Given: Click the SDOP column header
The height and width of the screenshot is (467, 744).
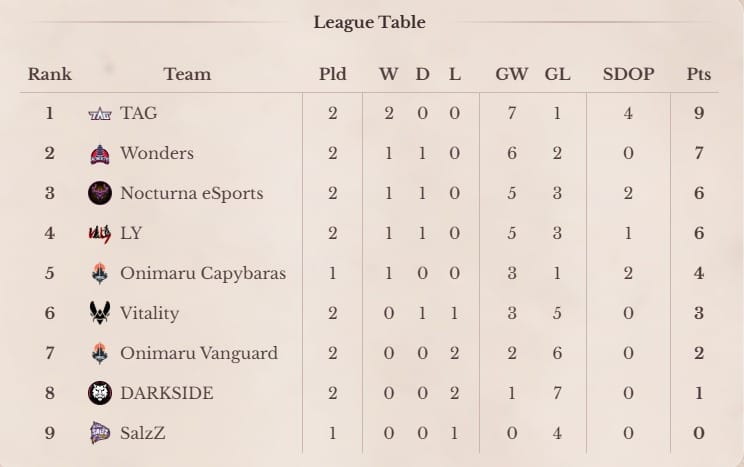Looking at the screenshot, I should pyautogui.click(x=628, y=74).
